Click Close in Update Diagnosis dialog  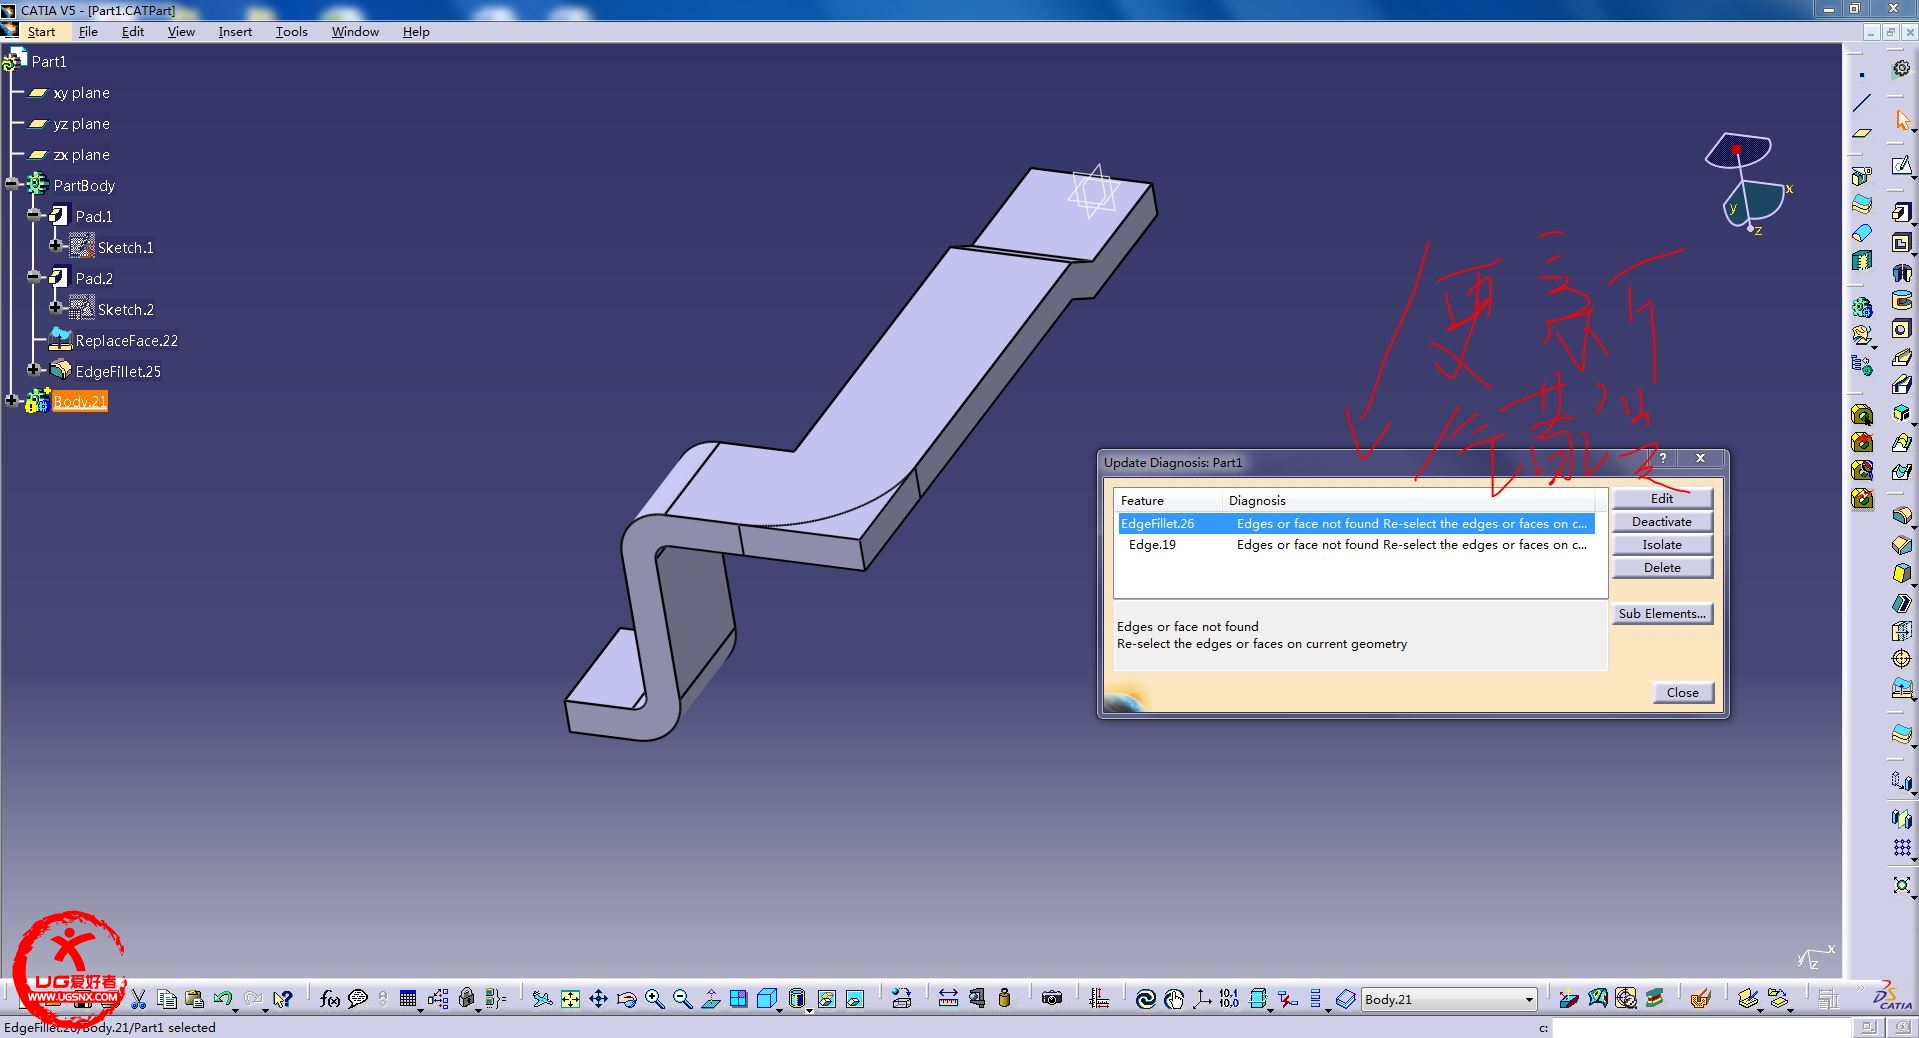(1682, 692)
